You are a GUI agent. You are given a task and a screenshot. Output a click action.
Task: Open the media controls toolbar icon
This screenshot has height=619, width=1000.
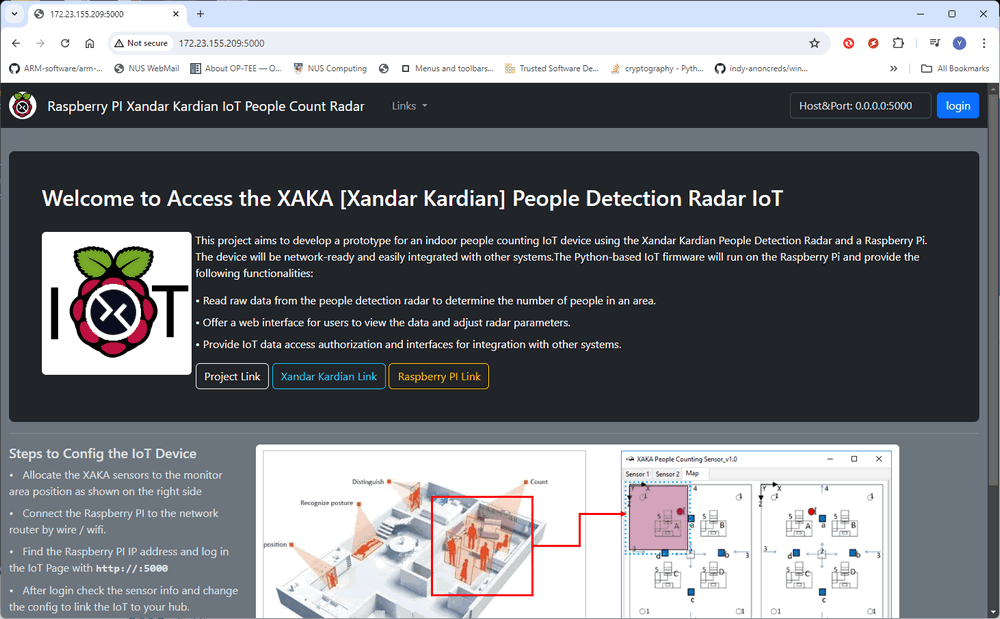click(x=935, y=43)
